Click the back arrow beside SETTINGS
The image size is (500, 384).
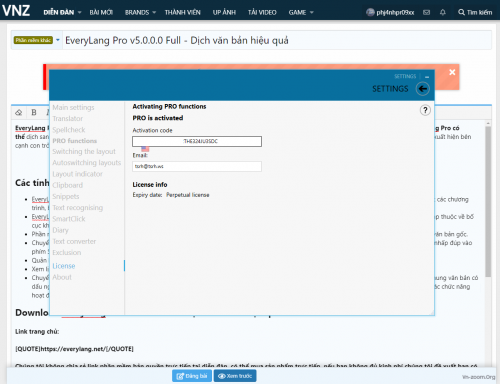422,89
